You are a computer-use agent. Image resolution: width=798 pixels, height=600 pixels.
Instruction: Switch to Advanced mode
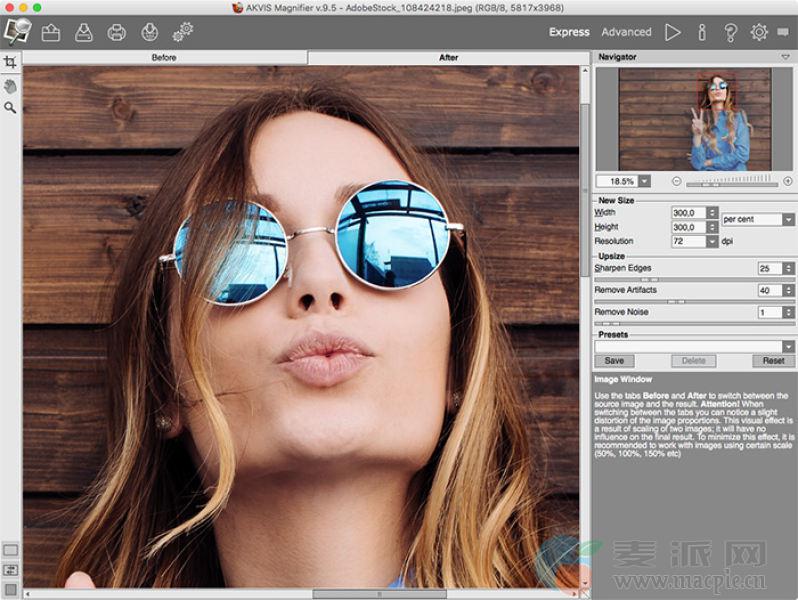(x=626, y=32)
